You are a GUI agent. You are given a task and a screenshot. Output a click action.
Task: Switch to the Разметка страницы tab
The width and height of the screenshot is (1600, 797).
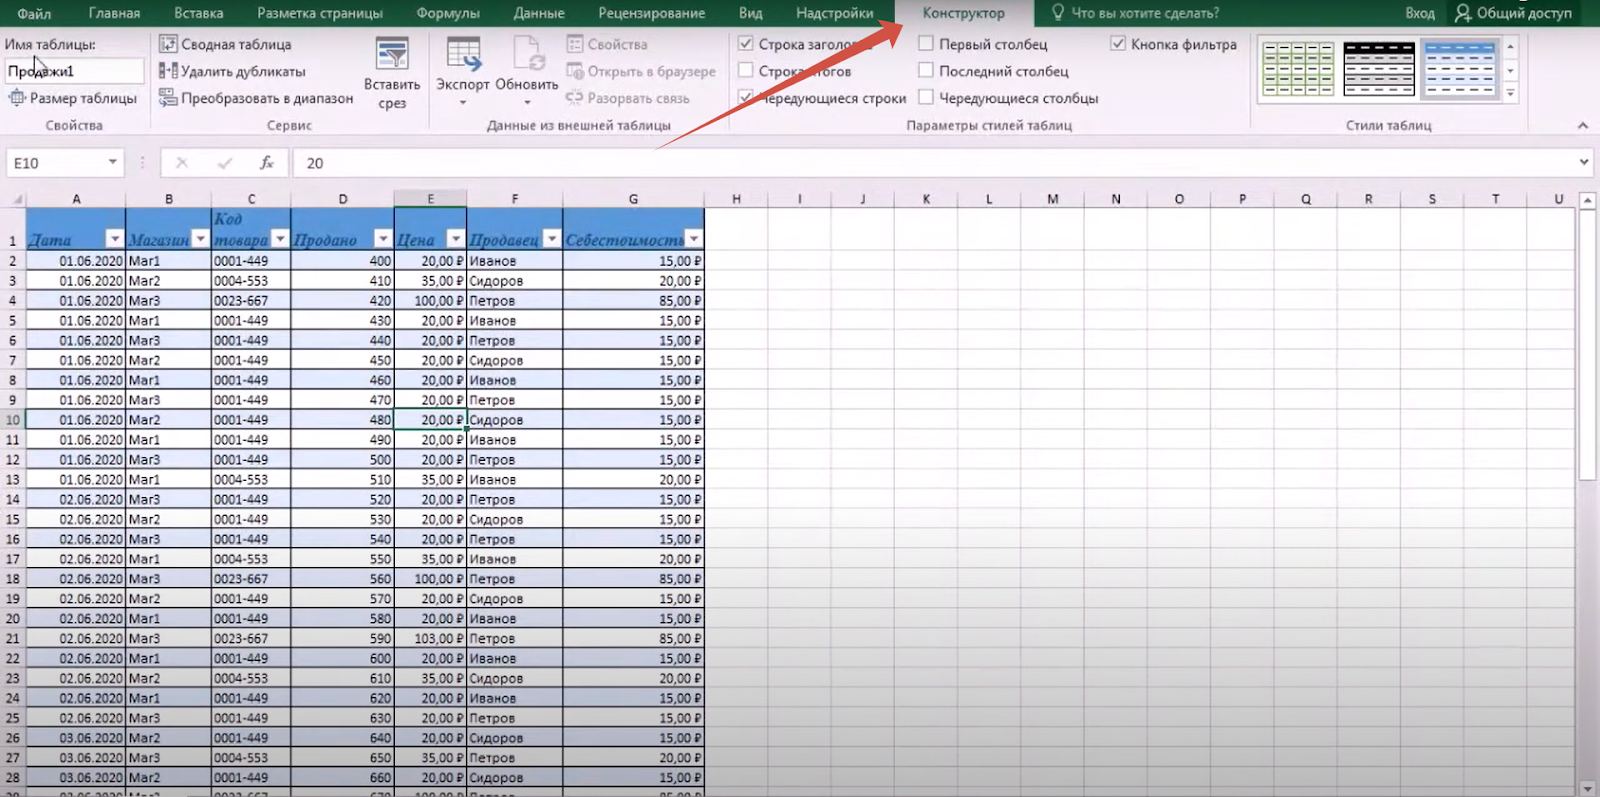[320, 13]
